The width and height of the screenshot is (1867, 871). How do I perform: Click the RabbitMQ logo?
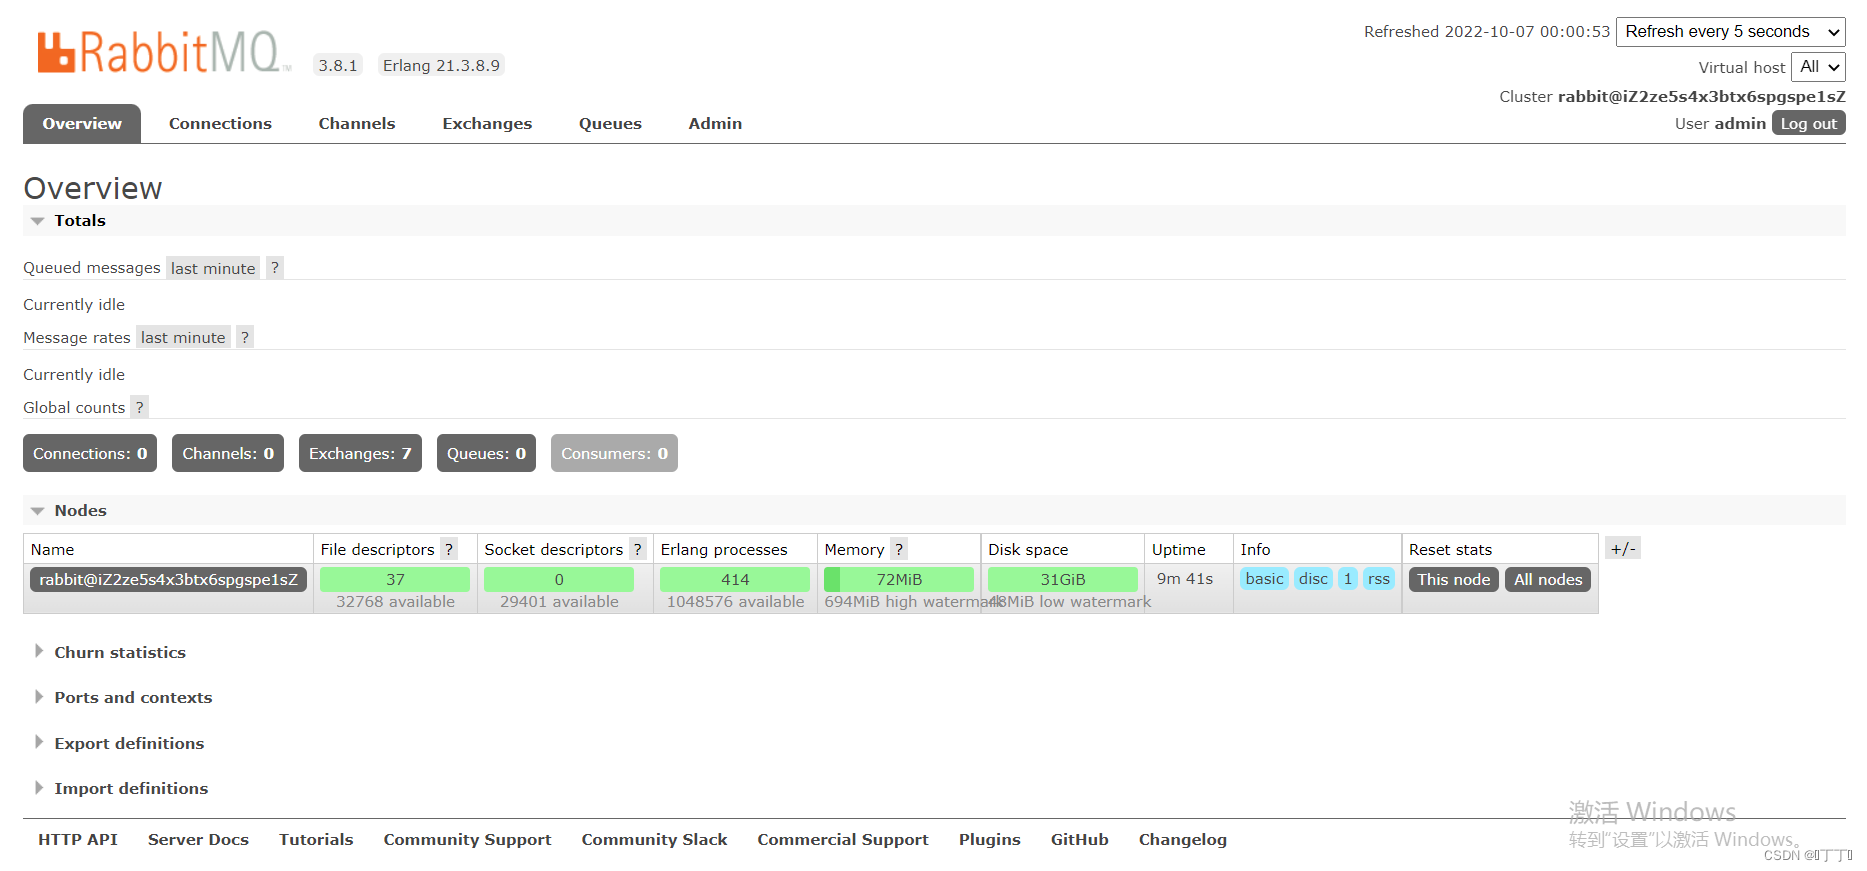(x=164, y=52)
